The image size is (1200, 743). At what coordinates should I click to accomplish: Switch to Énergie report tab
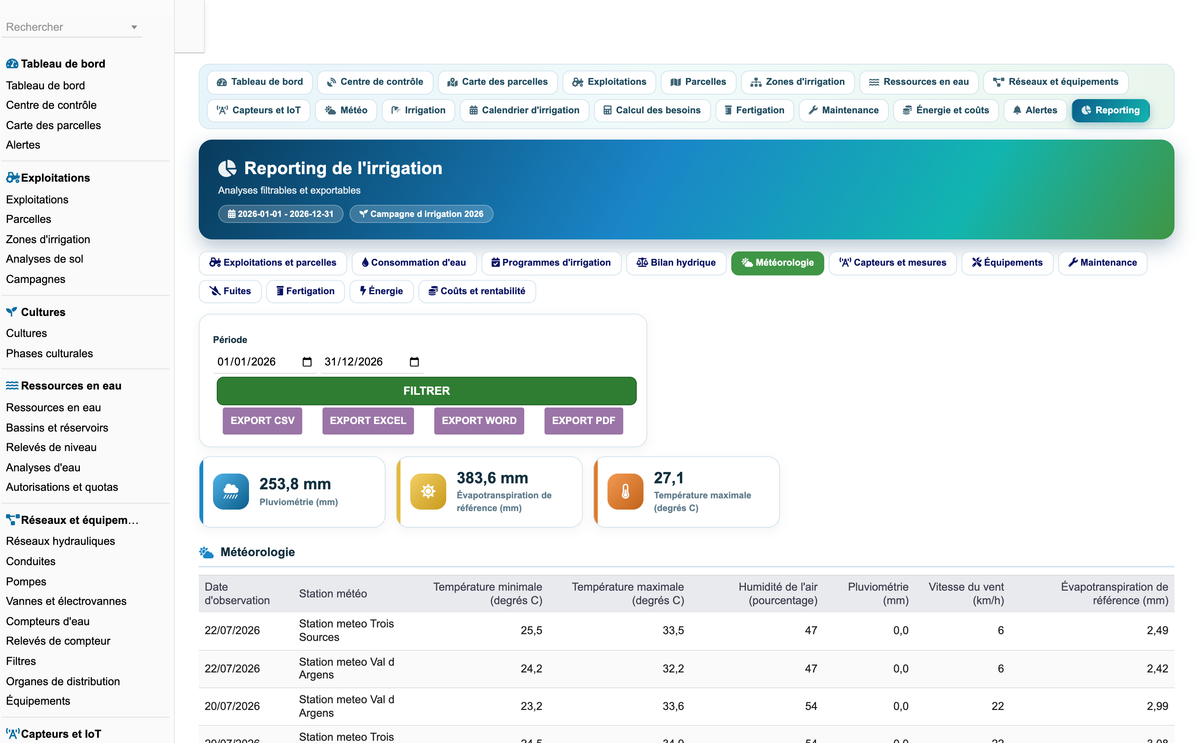(381, 291)
